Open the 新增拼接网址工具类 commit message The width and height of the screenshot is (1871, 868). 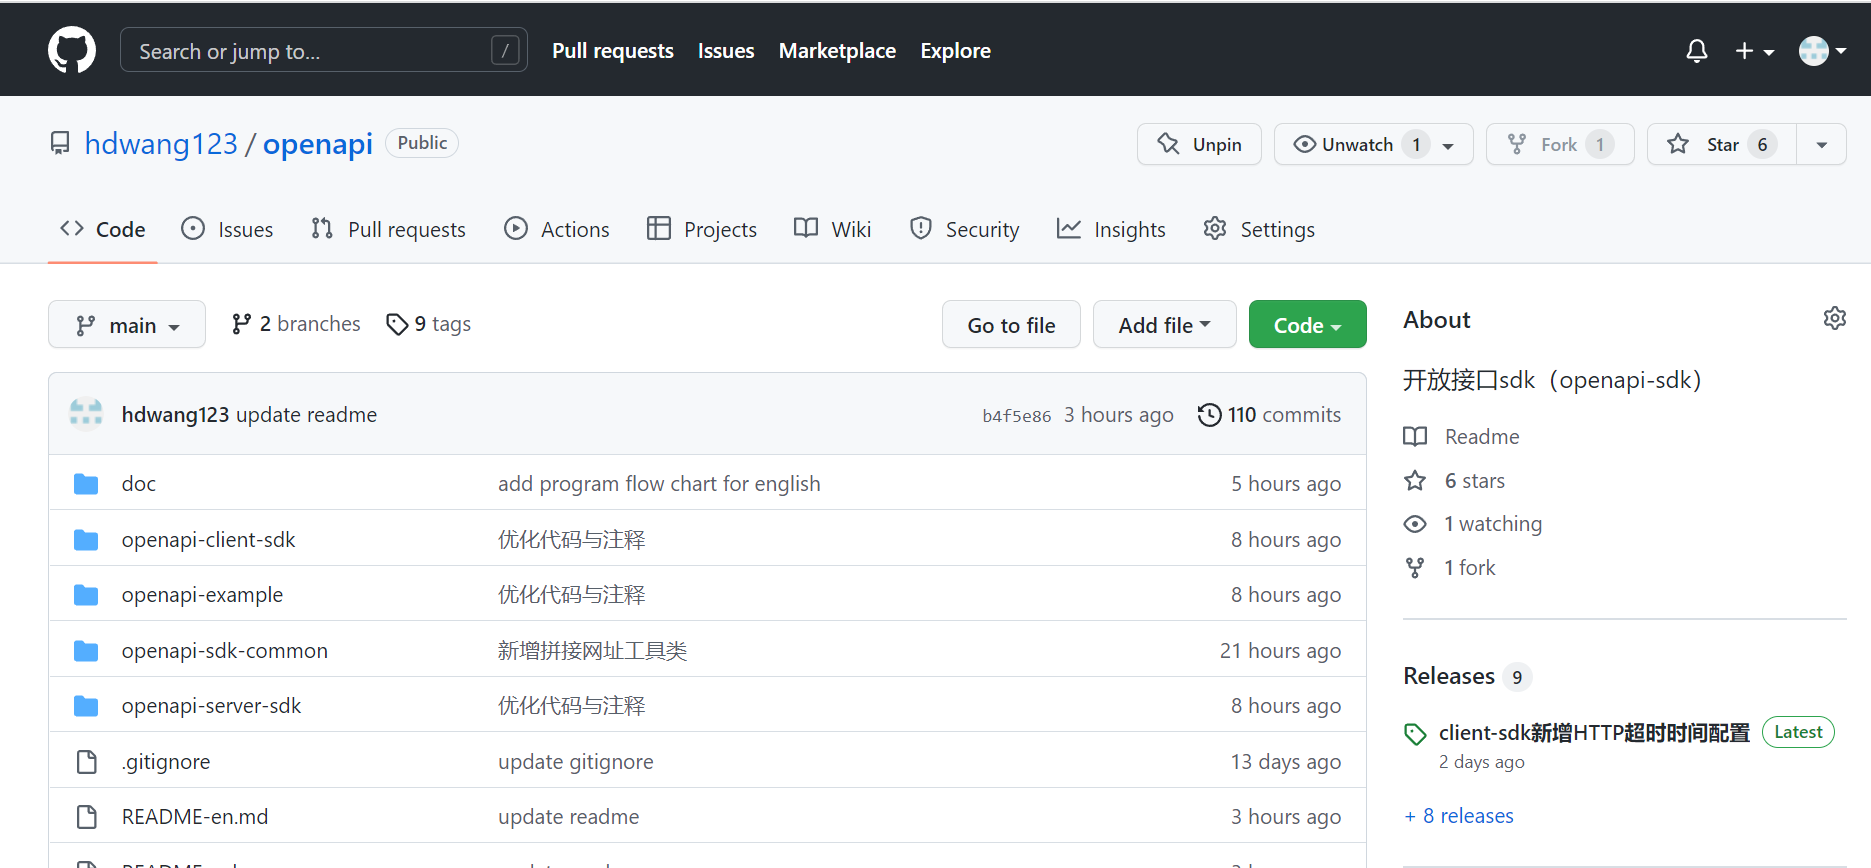592,651
